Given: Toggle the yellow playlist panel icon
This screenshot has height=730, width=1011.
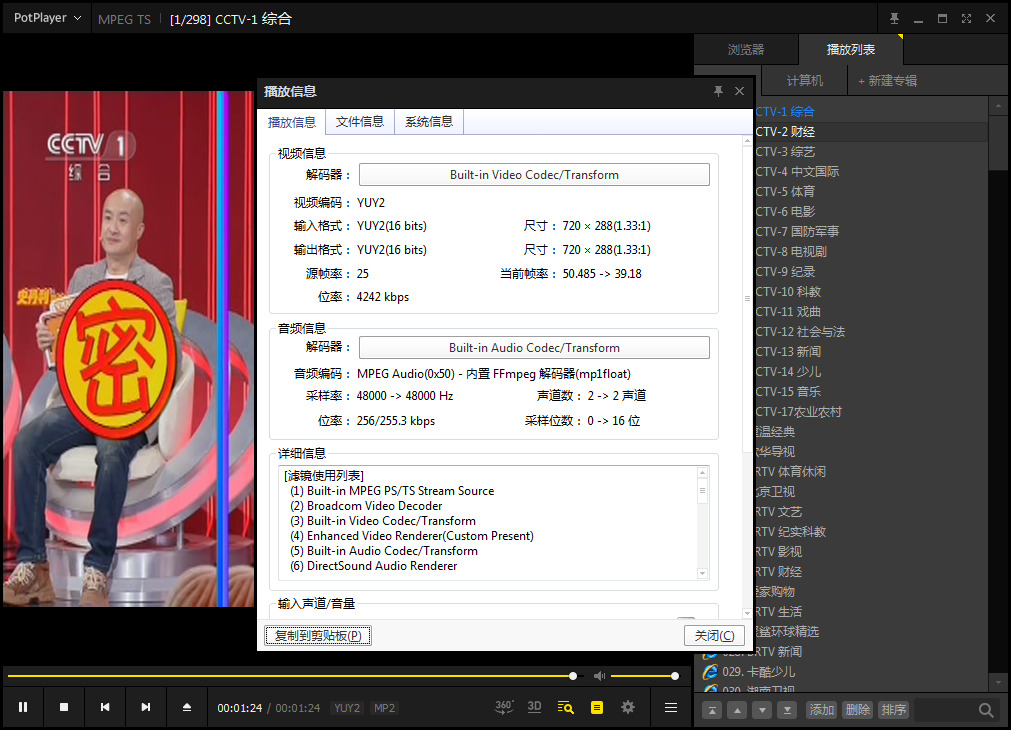Looking at the screenshot, I should coord(597,707).
